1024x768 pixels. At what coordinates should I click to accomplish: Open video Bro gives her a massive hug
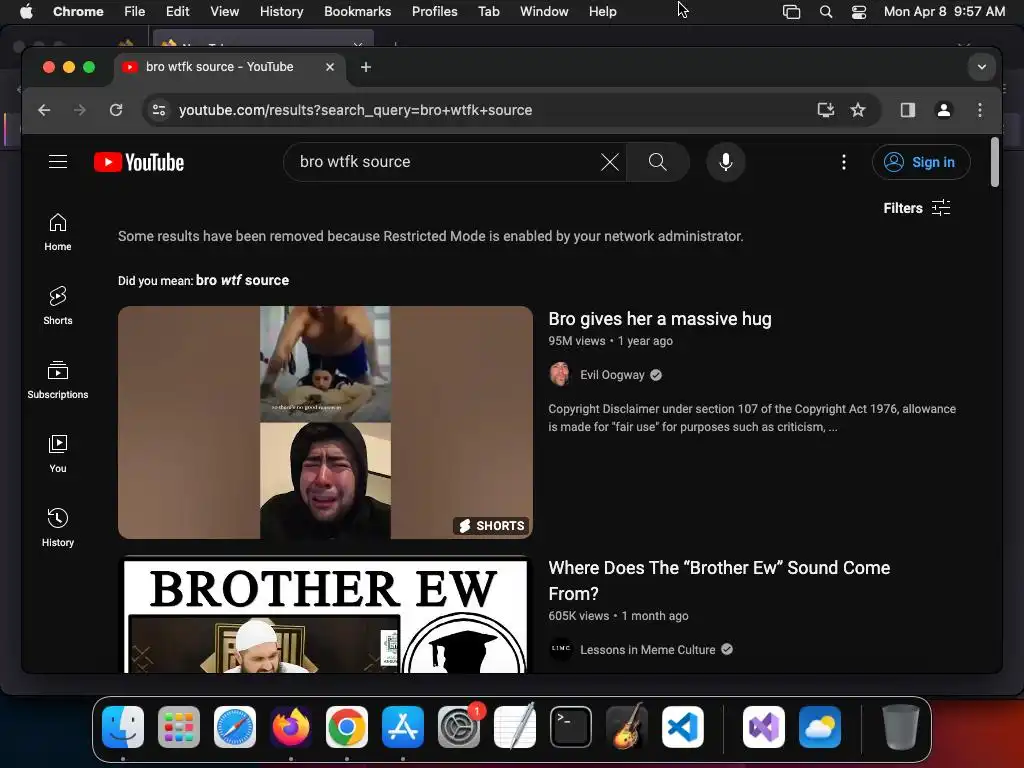660,319
